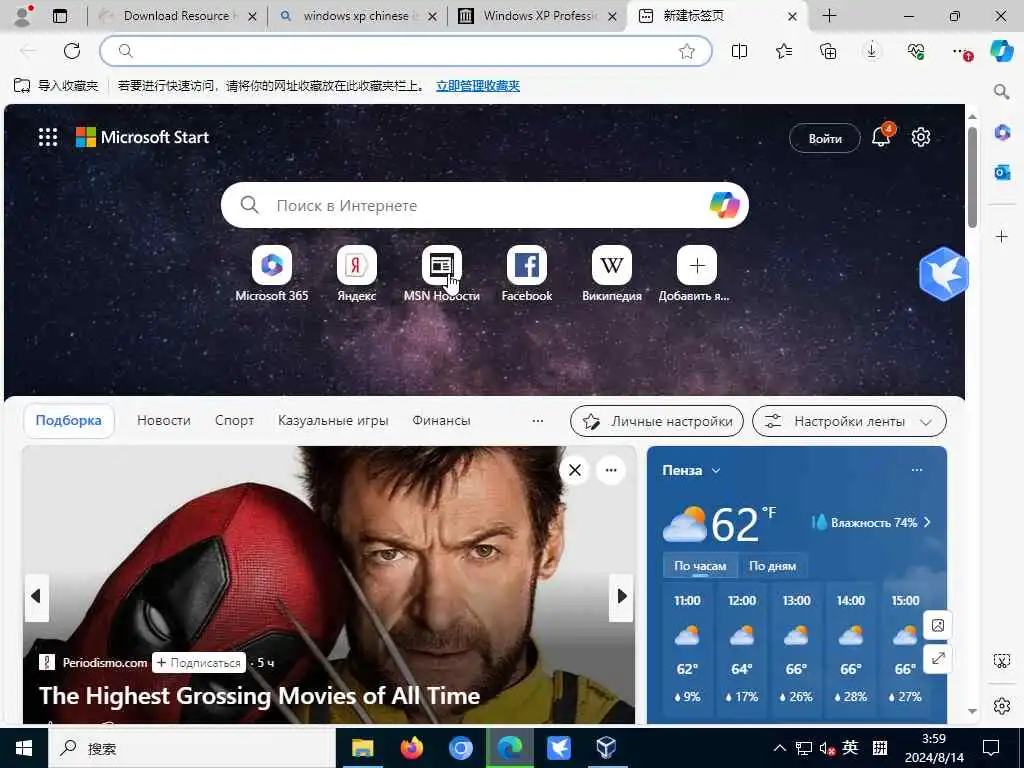Click the Copilot icon in search box
The height and width of the screenshot is (768, 1024).
pyautogui.click(x=724, y=205)
